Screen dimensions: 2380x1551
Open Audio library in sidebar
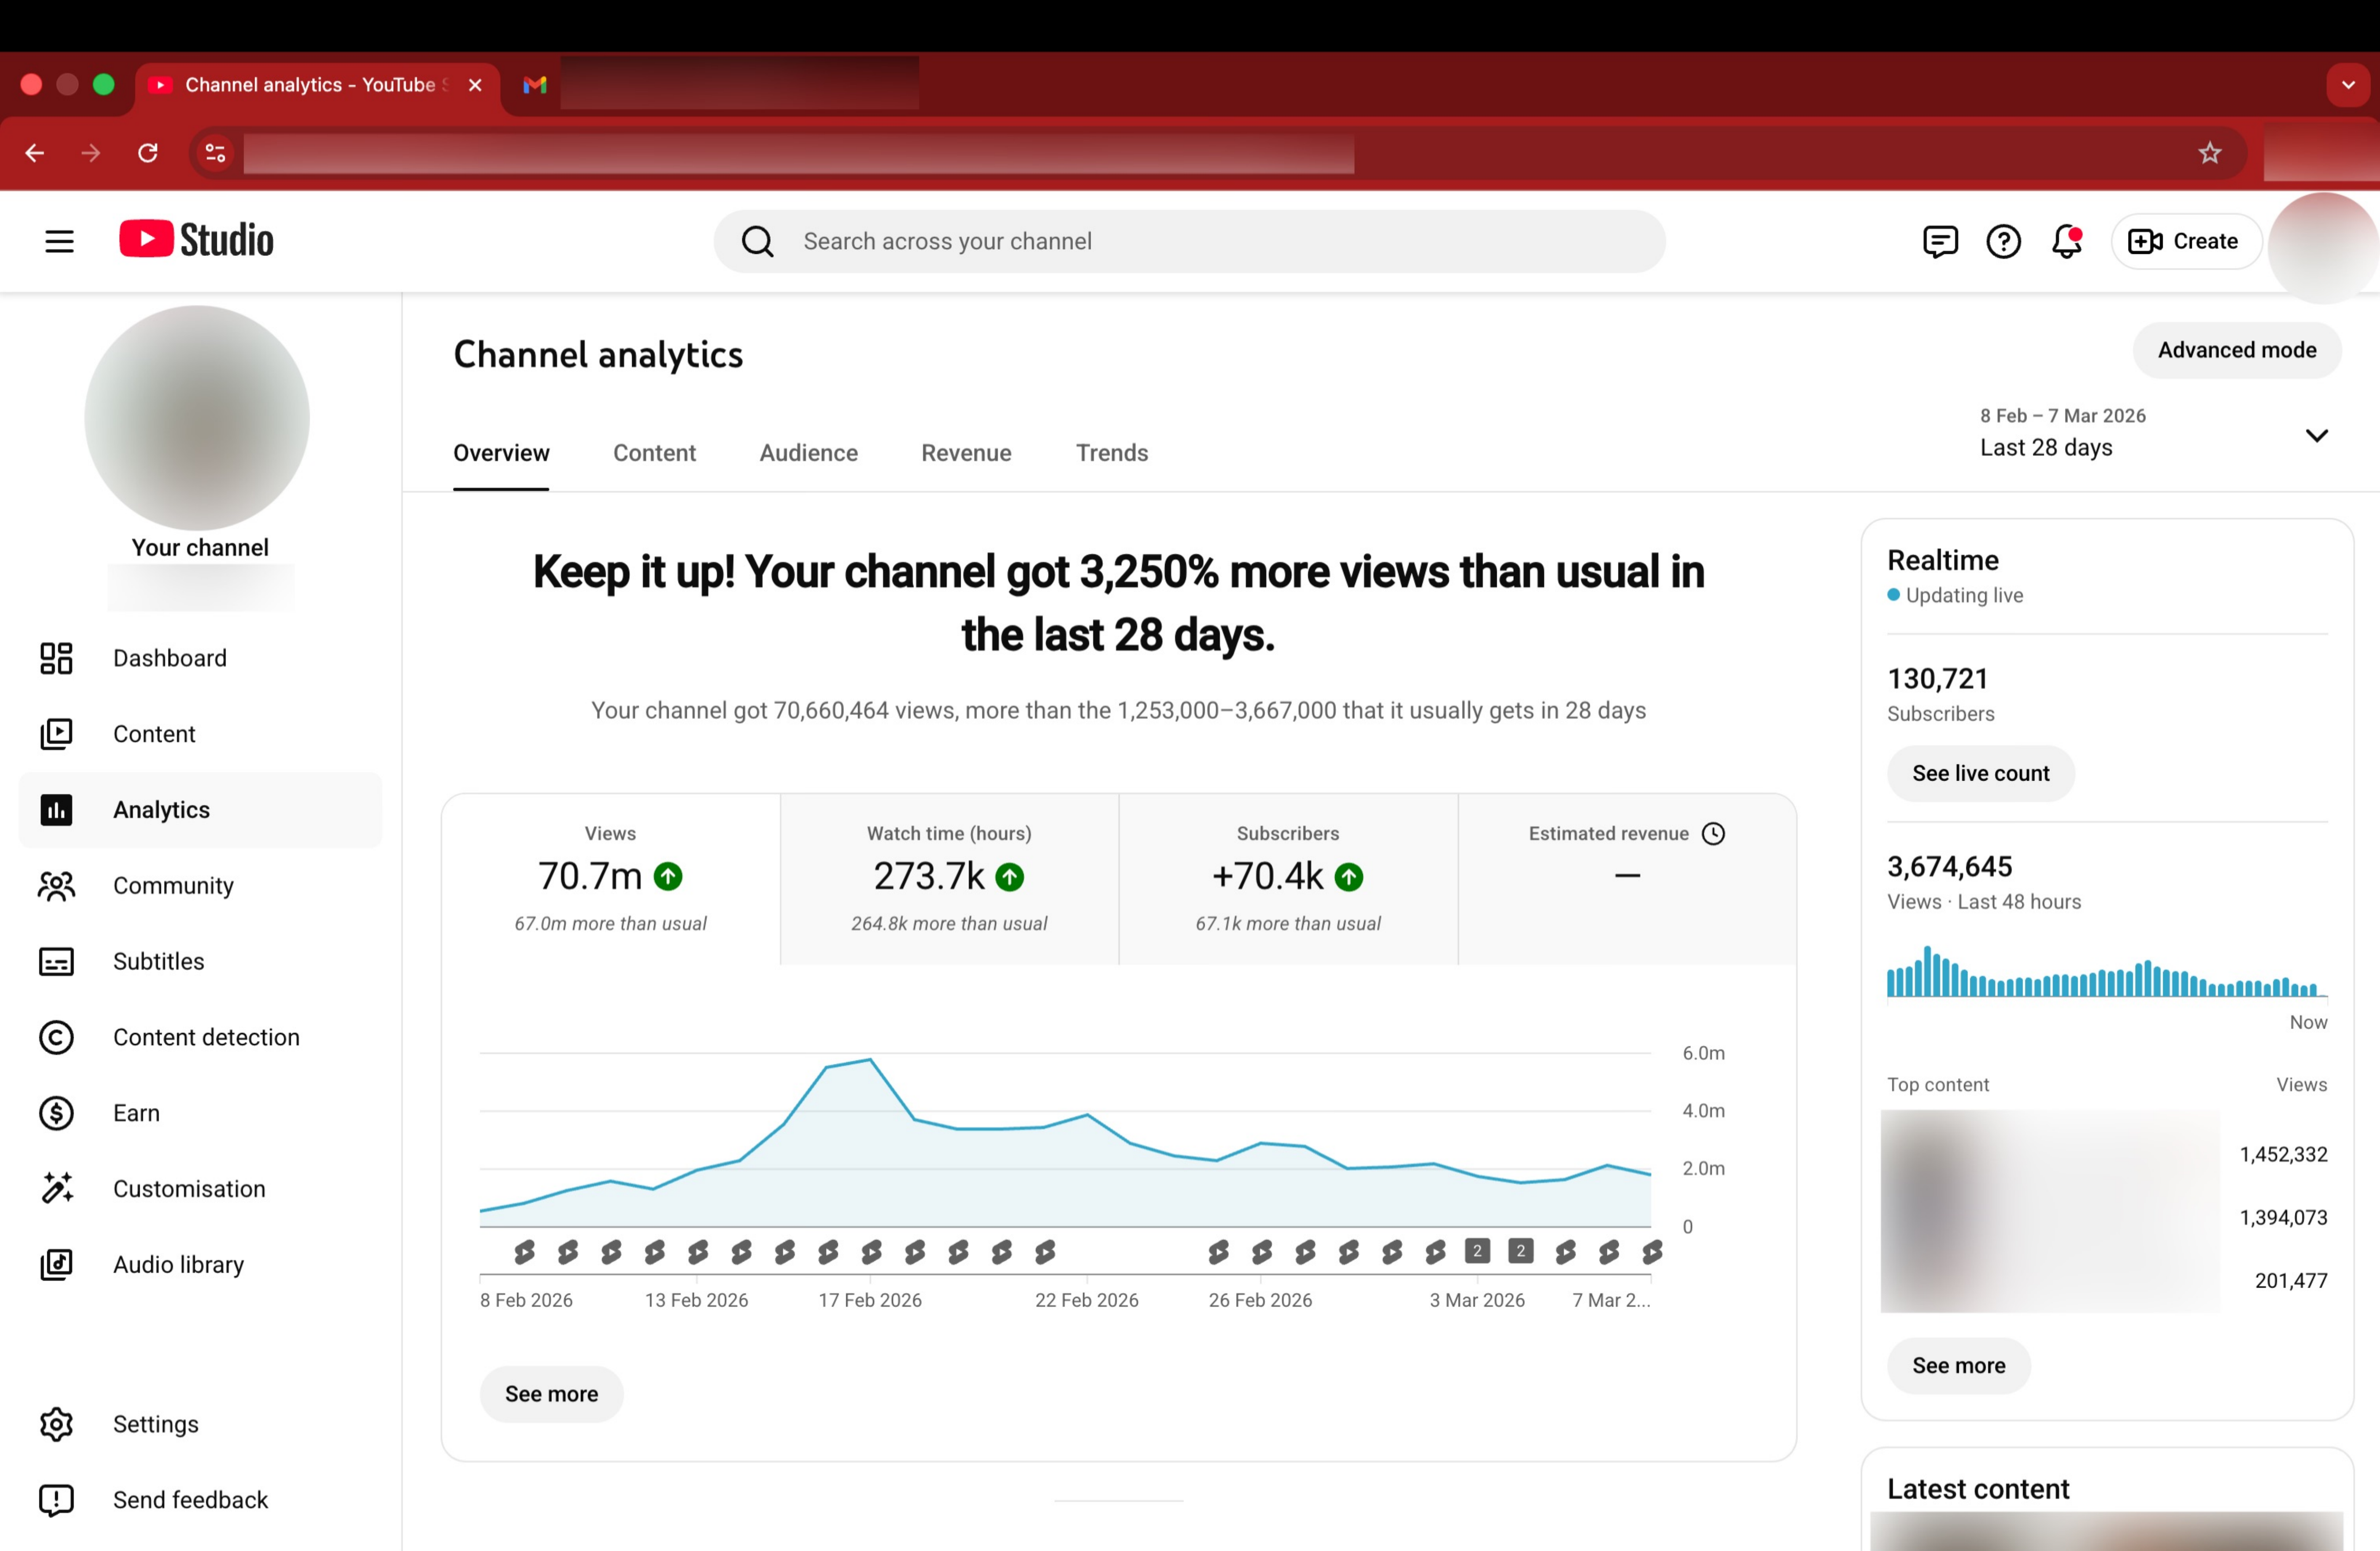[200, 1265]
